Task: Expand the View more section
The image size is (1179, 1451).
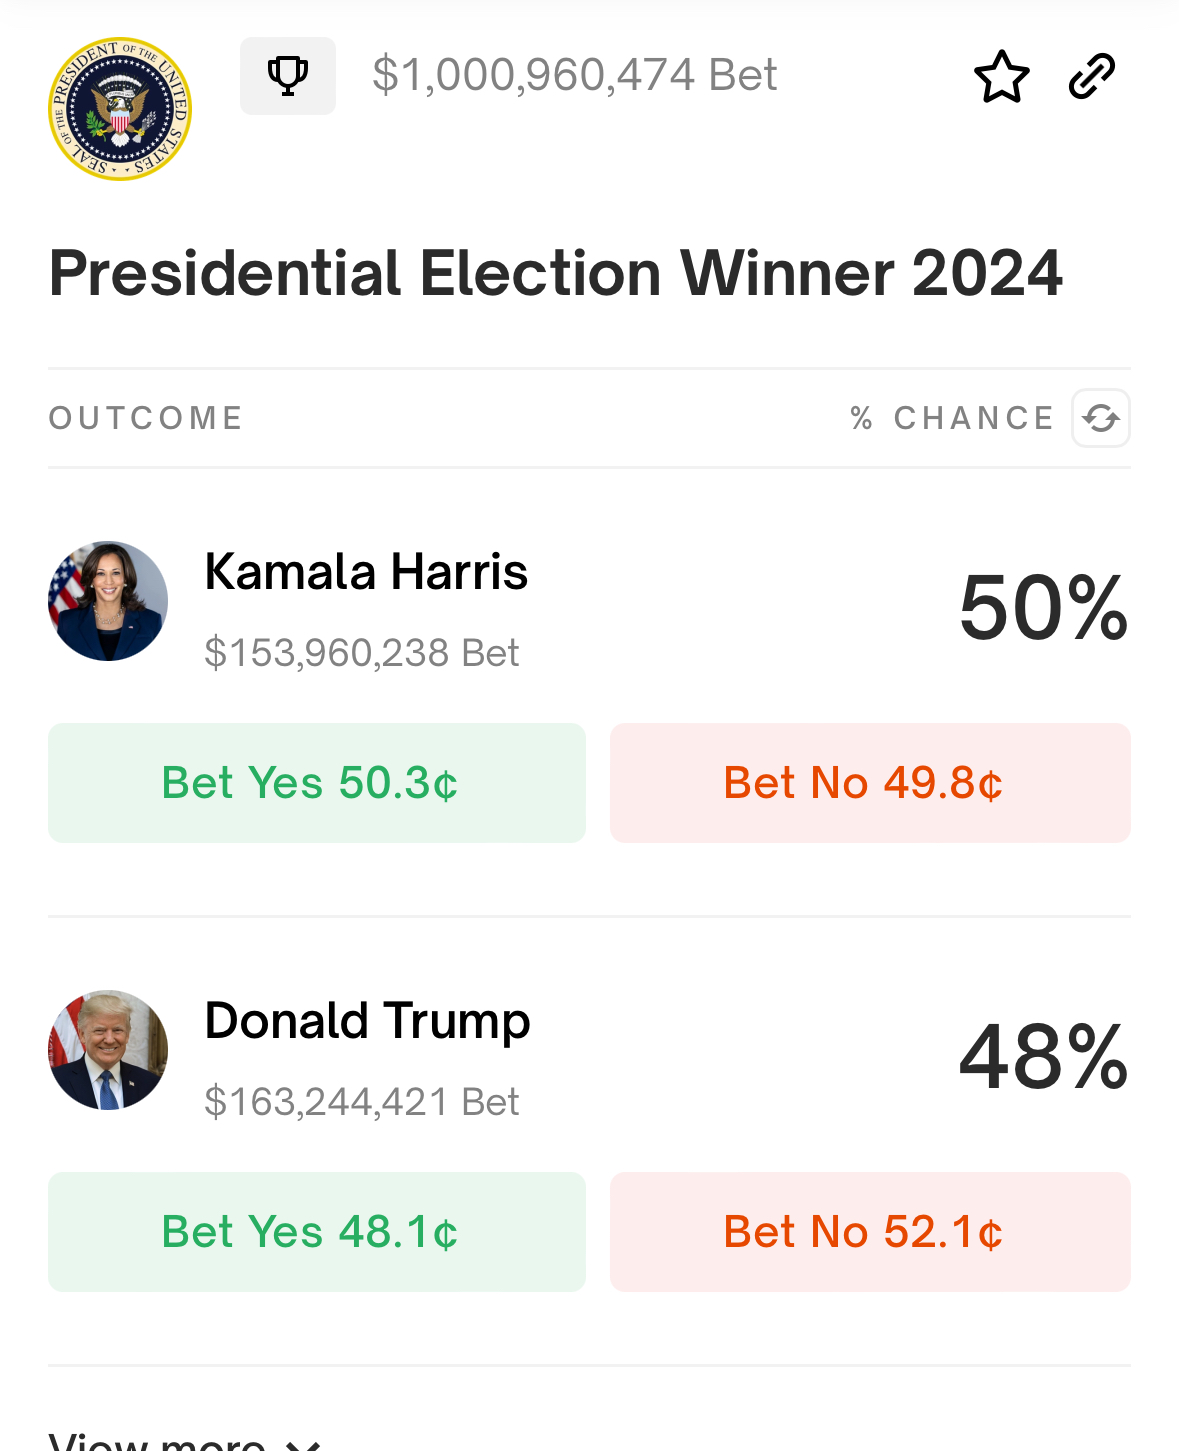Action: [x=185, y=1441]
